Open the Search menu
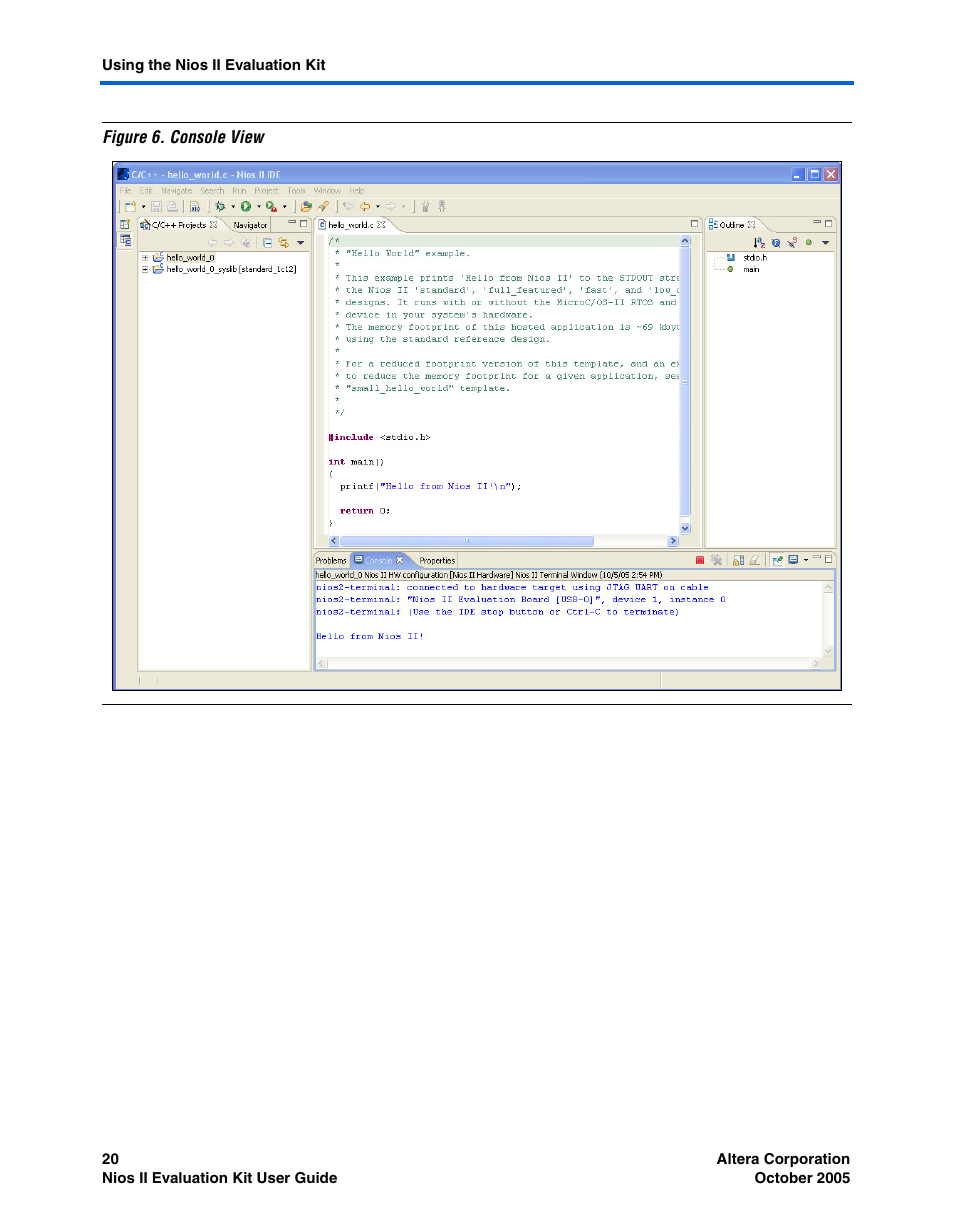Screen dimensions: 954x1227 click(212, 190)
